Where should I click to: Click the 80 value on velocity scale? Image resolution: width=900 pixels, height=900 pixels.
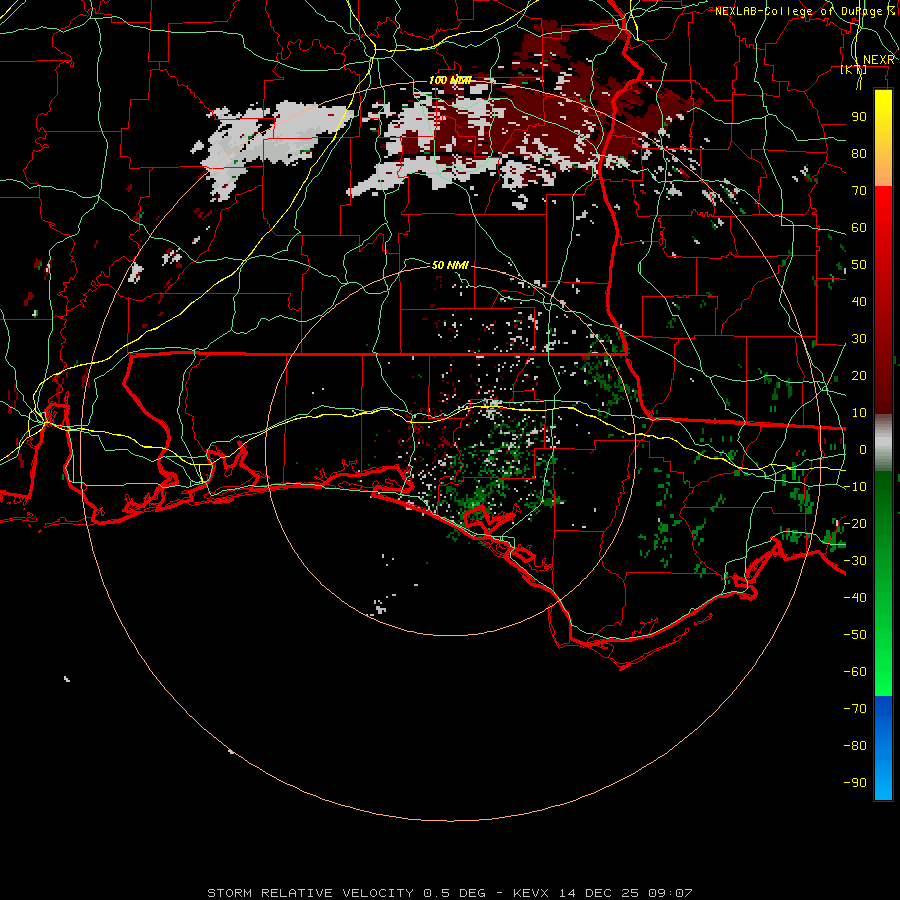tap(859, 153)
